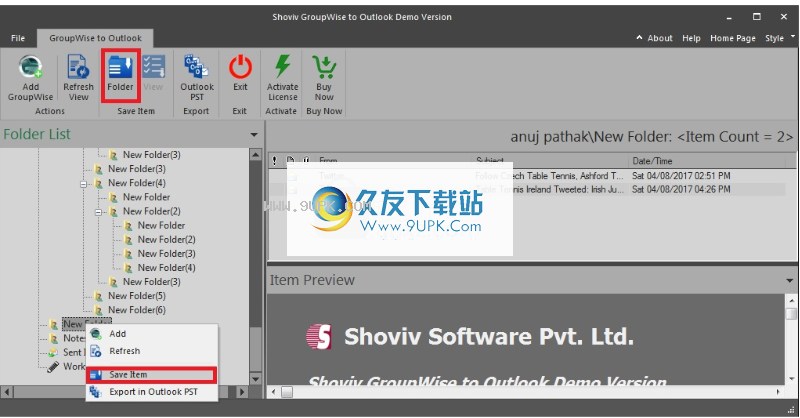800x418 pixels.
Task: Select the Work tree item
Action: coord(74,366)
